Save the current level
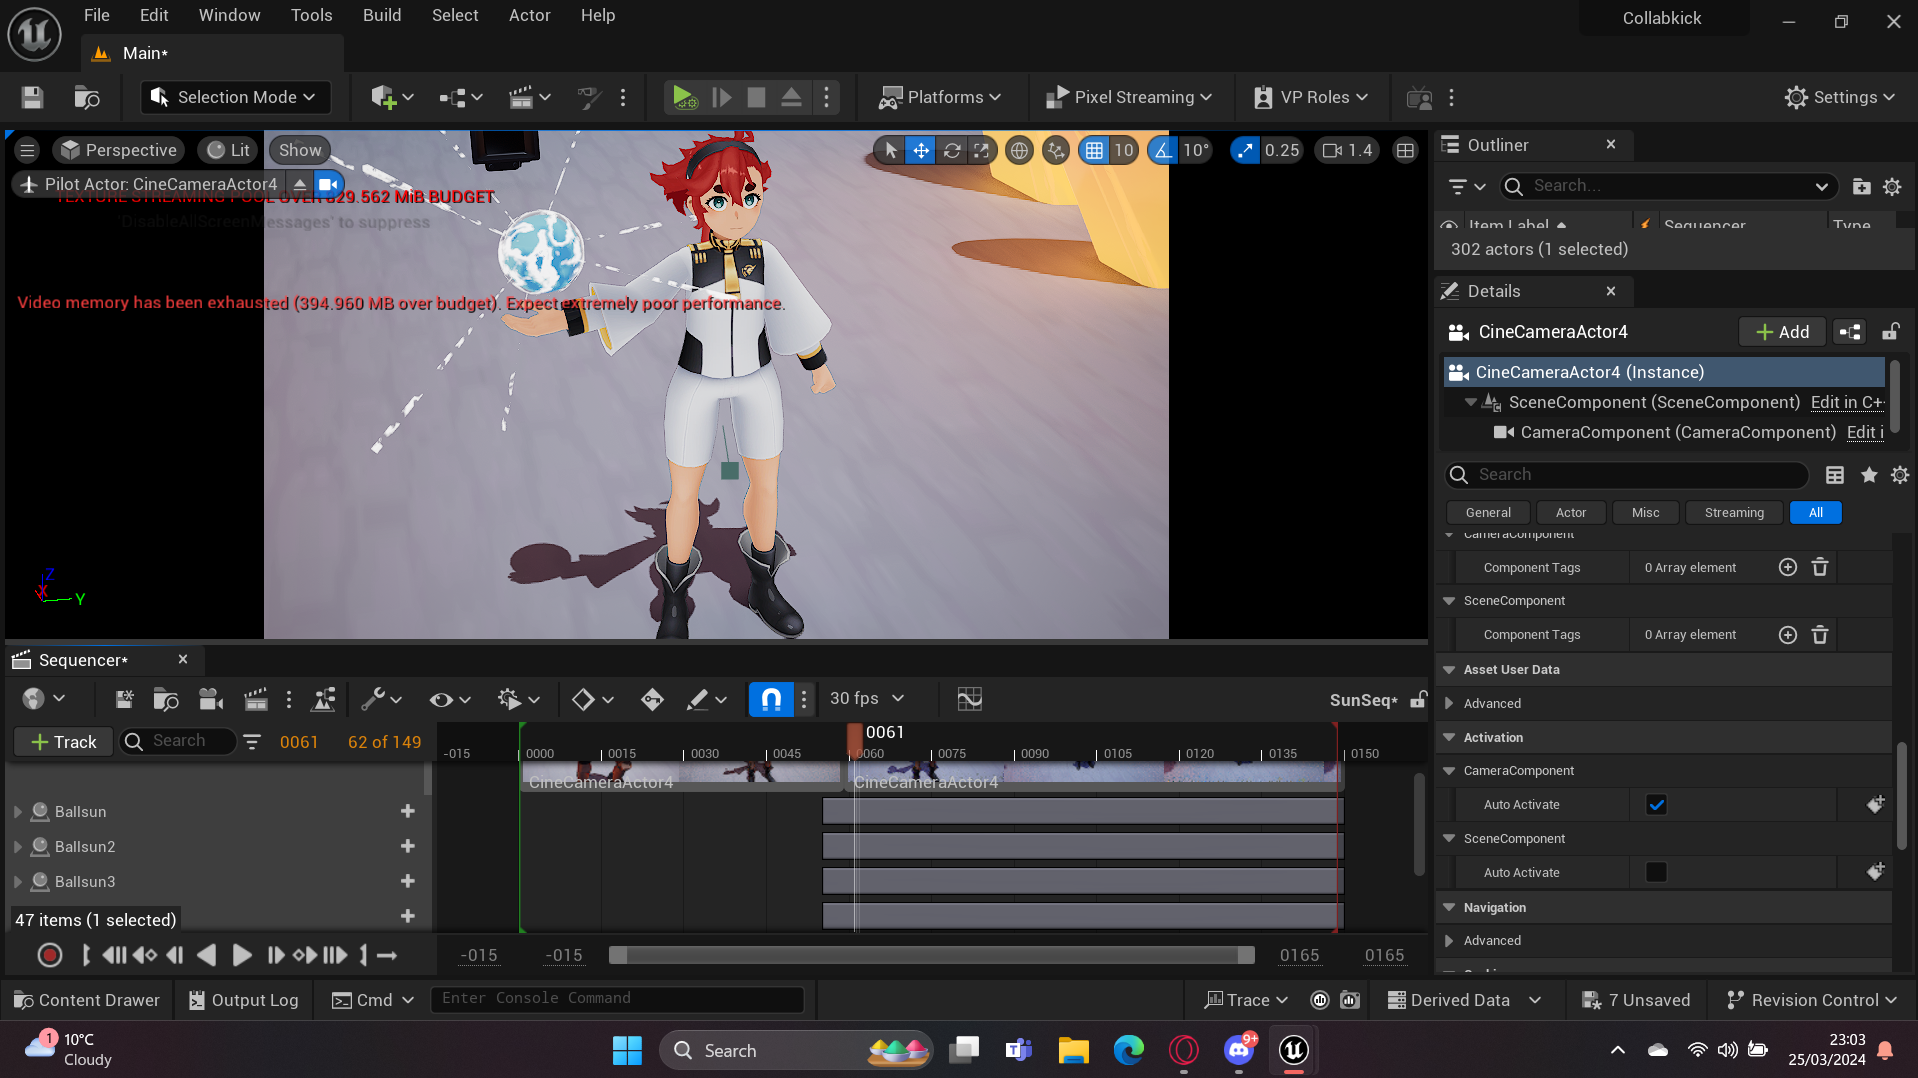 click(x=32, y=97)
